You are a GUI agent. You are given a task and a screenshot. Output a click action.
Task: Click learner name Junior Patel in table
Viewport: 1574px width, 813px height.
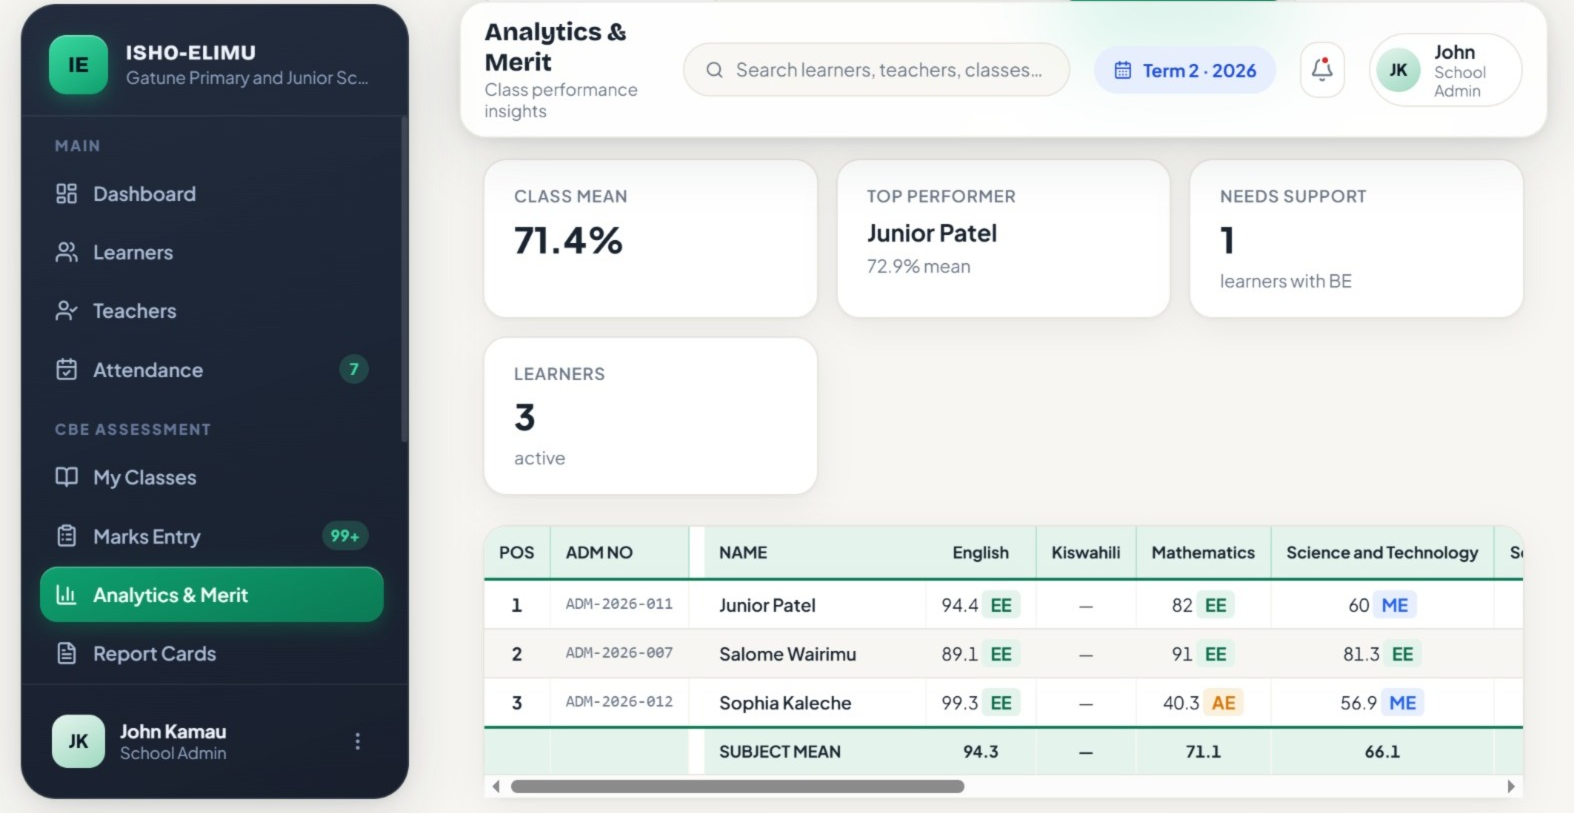point(767,605)
